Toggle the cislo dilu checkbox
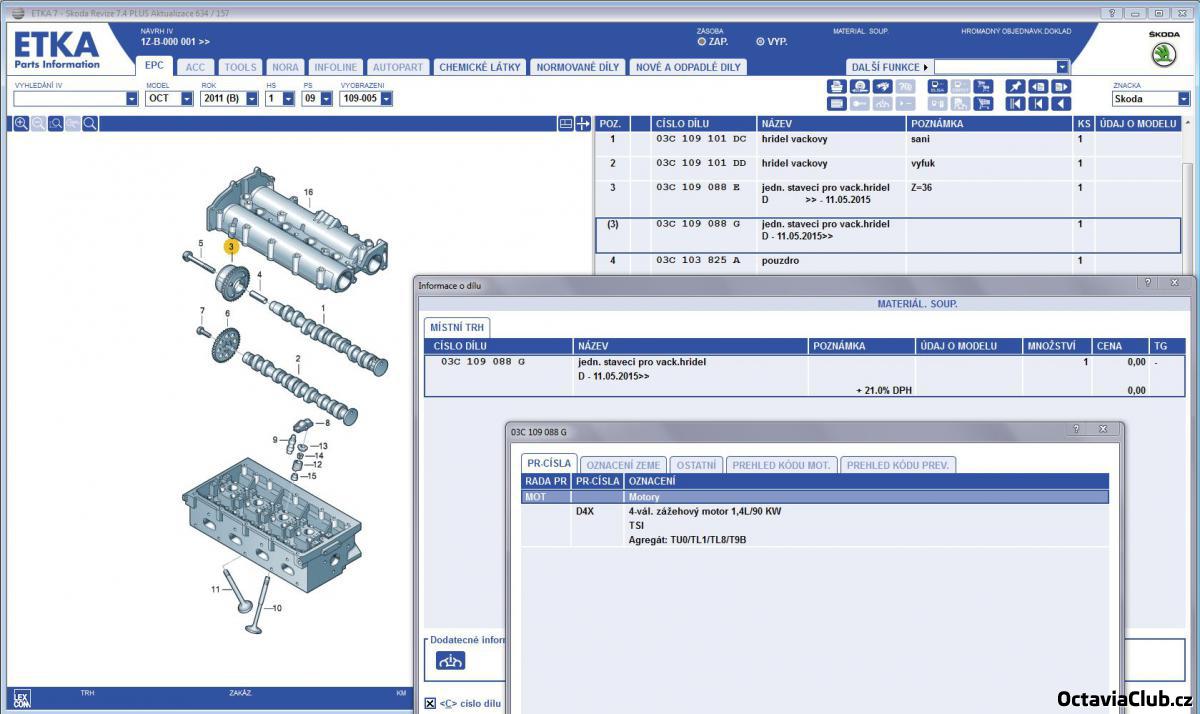Image resolution: width=1200 pixels, height=714 pixels. pos(430,703)
